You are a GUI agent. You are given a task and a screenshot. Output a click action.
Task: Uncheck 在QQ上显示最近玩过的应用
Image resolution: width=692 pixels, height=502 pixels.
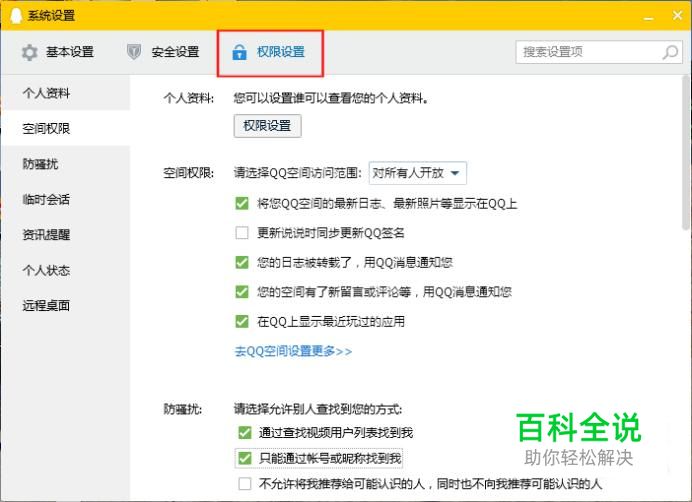click(x=242, y=321)
